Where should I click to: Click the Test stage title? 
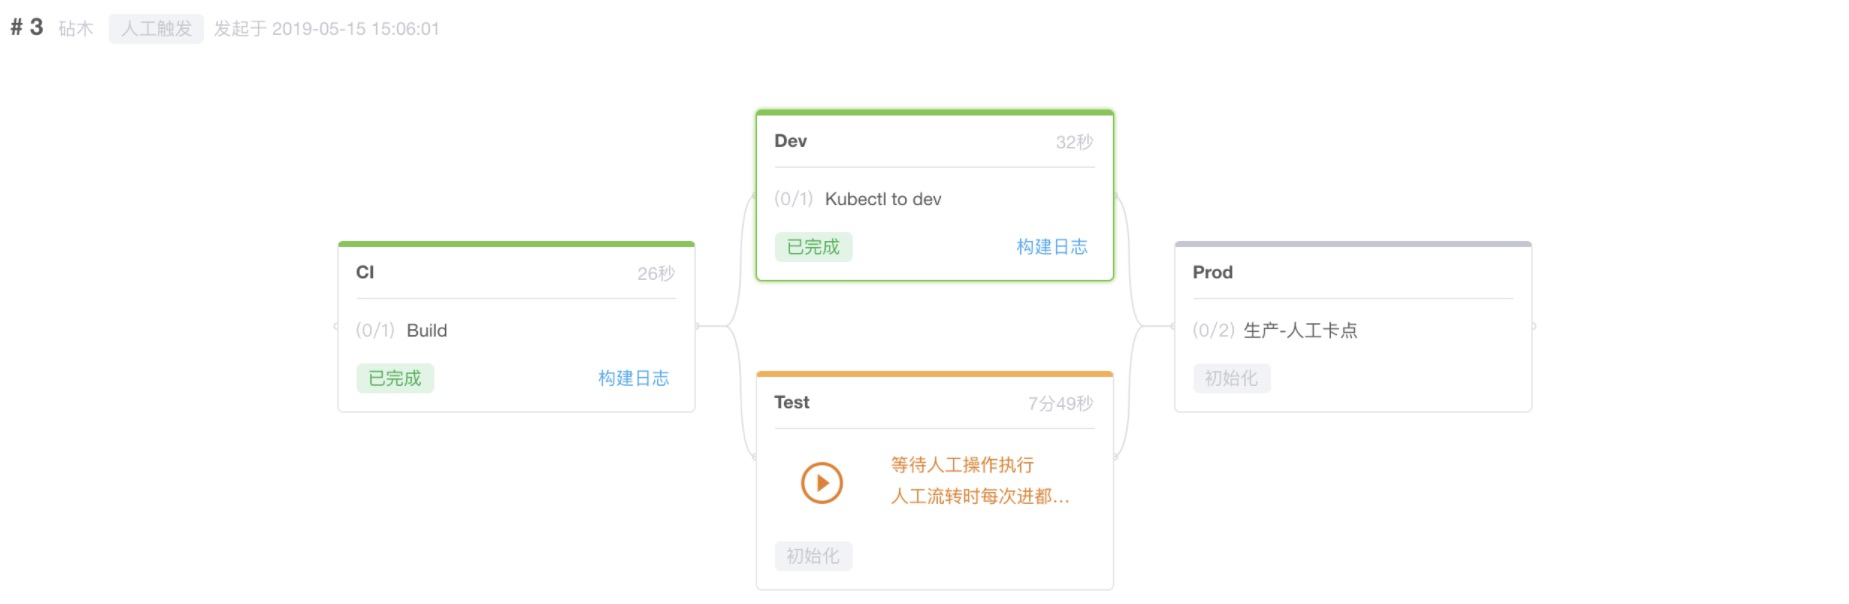(x=791, y=402)
